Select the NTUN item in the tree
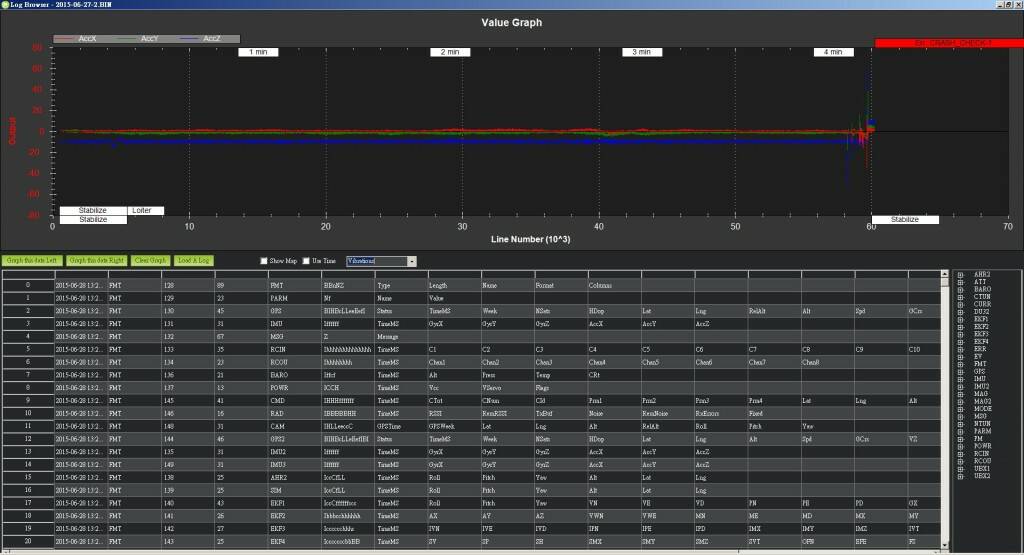The width and height of the screenshot is (1024, 555). 982,424
